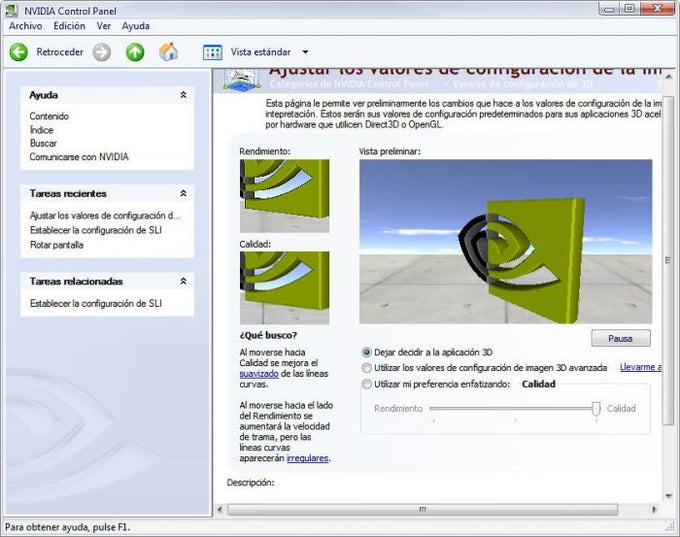Image resolution: width=680 pixels, height=537 pixels.
Task: Click the vertical scrollbar down arrow
Action: tap(668, 495)
